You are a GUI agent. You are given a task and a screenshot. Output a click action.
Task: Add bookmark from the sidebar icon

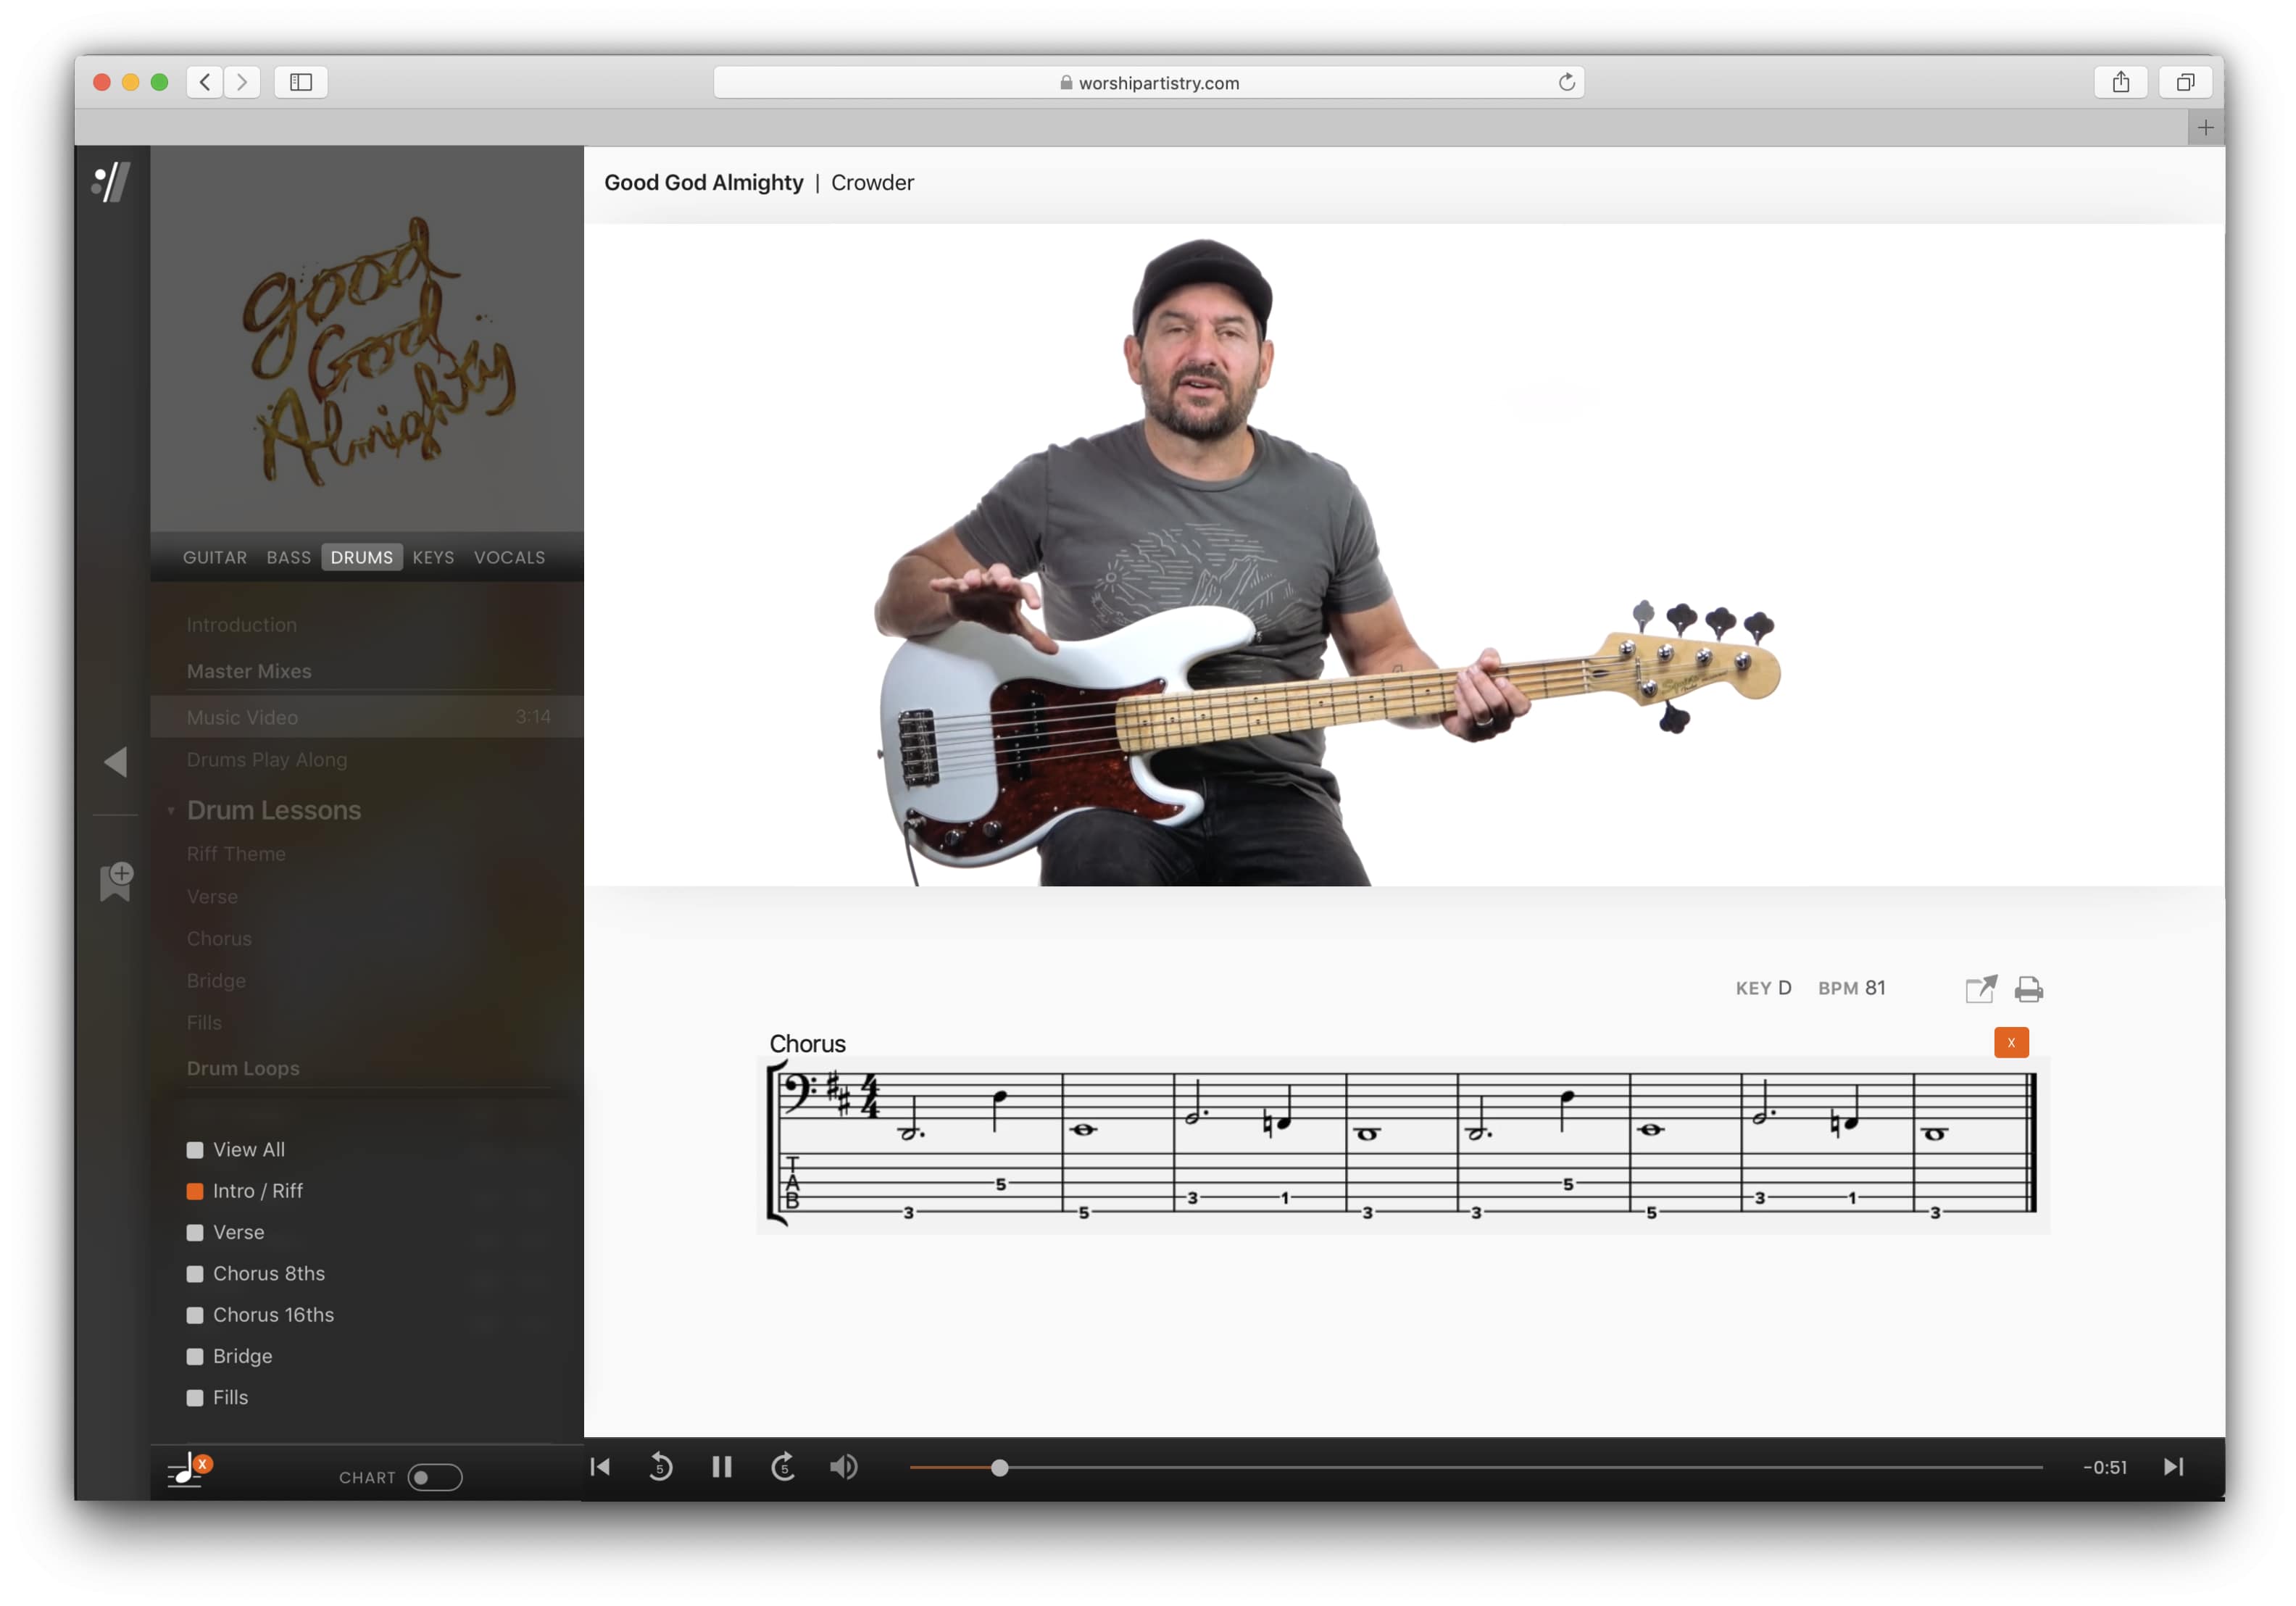coord(116,882)
